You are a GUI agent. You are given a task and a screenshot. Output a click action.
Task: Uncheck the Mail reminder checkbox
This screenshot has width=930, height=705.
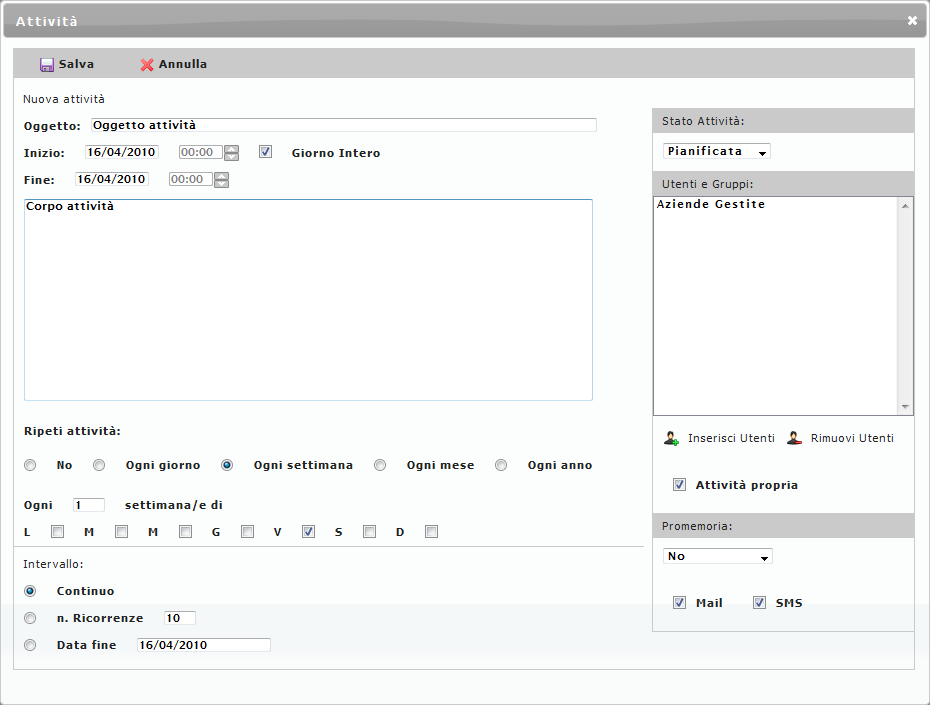pyautogui.click(x=680, y=603)
